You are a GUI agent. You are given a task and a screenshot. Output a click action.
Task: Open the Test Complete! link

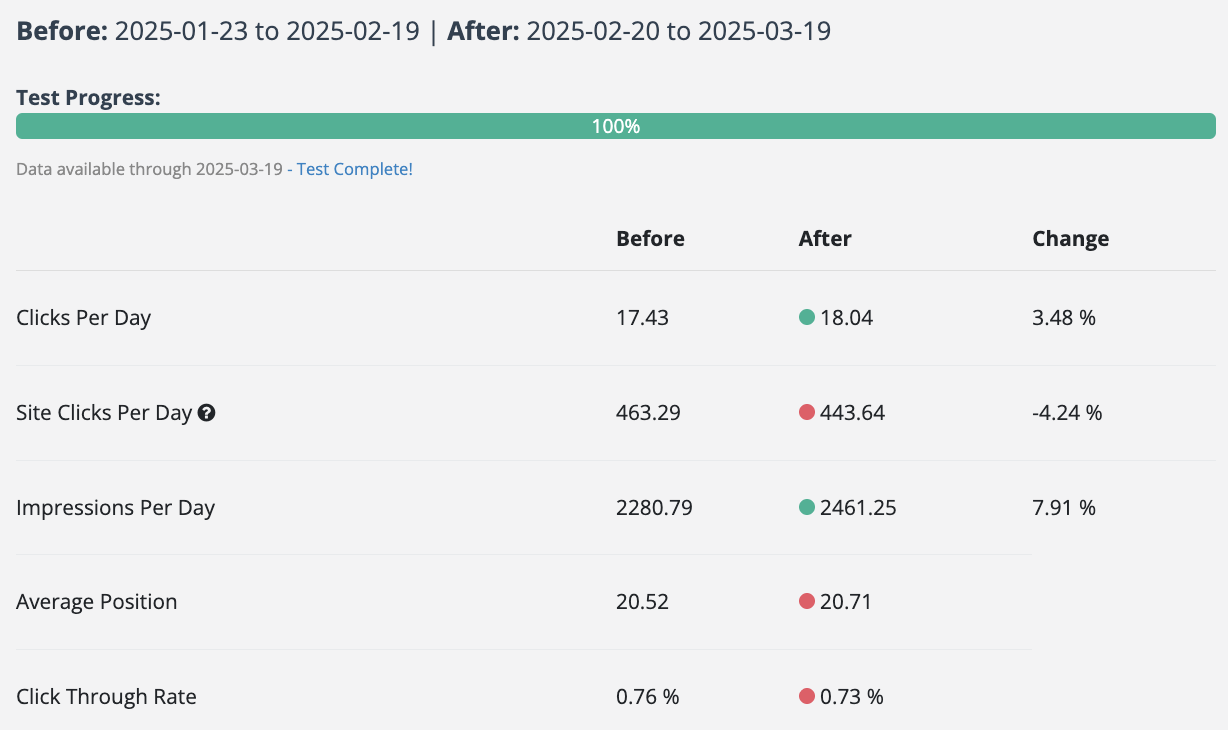(354, 169)
